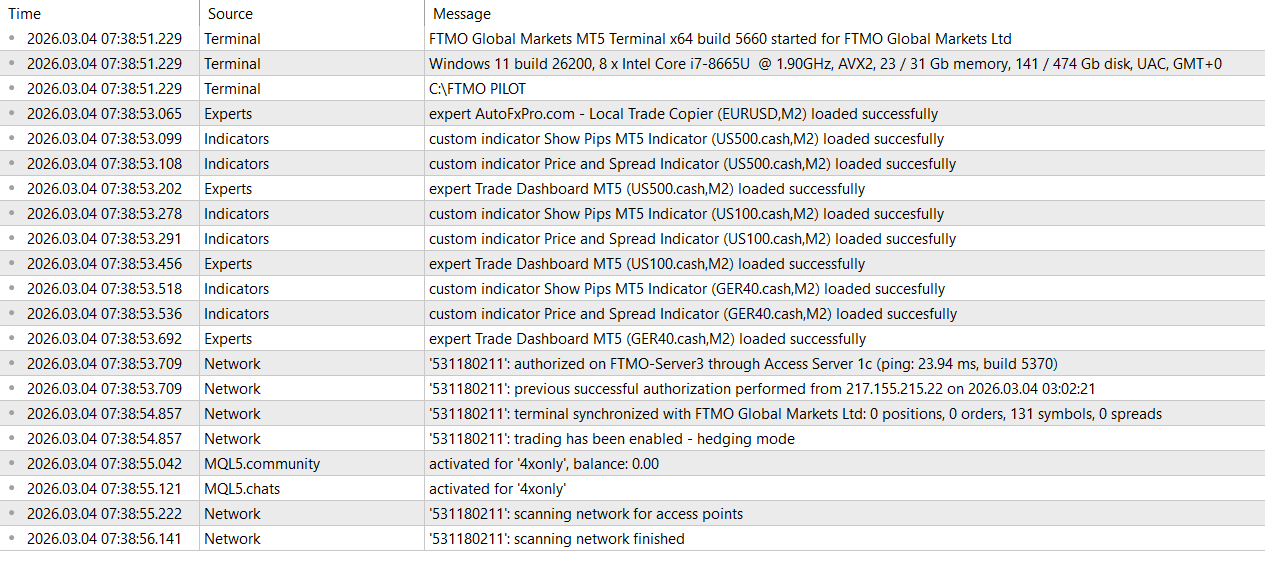1265x578 pixels.
Task: Select the terminal synchronized message row
Action: click(x=795, y=414)
